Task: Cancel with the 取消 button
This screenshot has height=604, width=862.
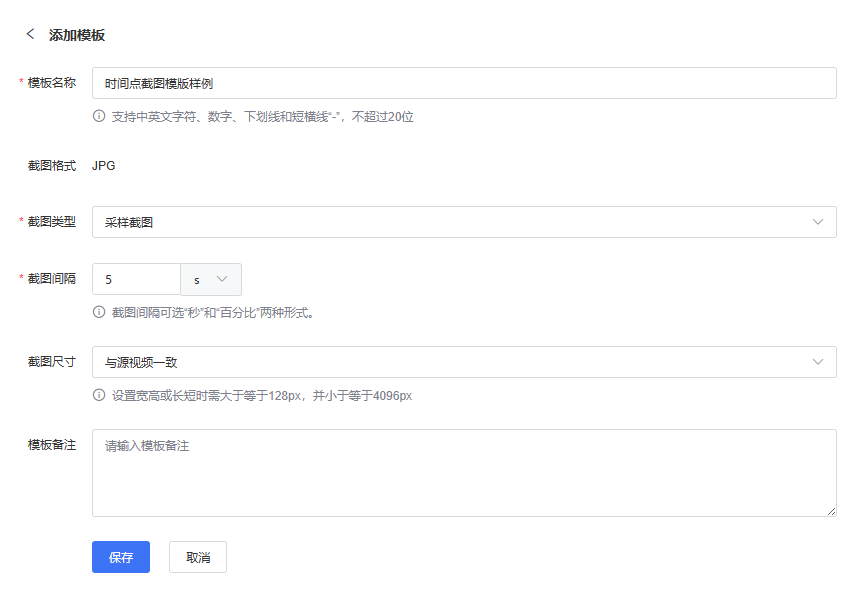Action: point(198,557)
